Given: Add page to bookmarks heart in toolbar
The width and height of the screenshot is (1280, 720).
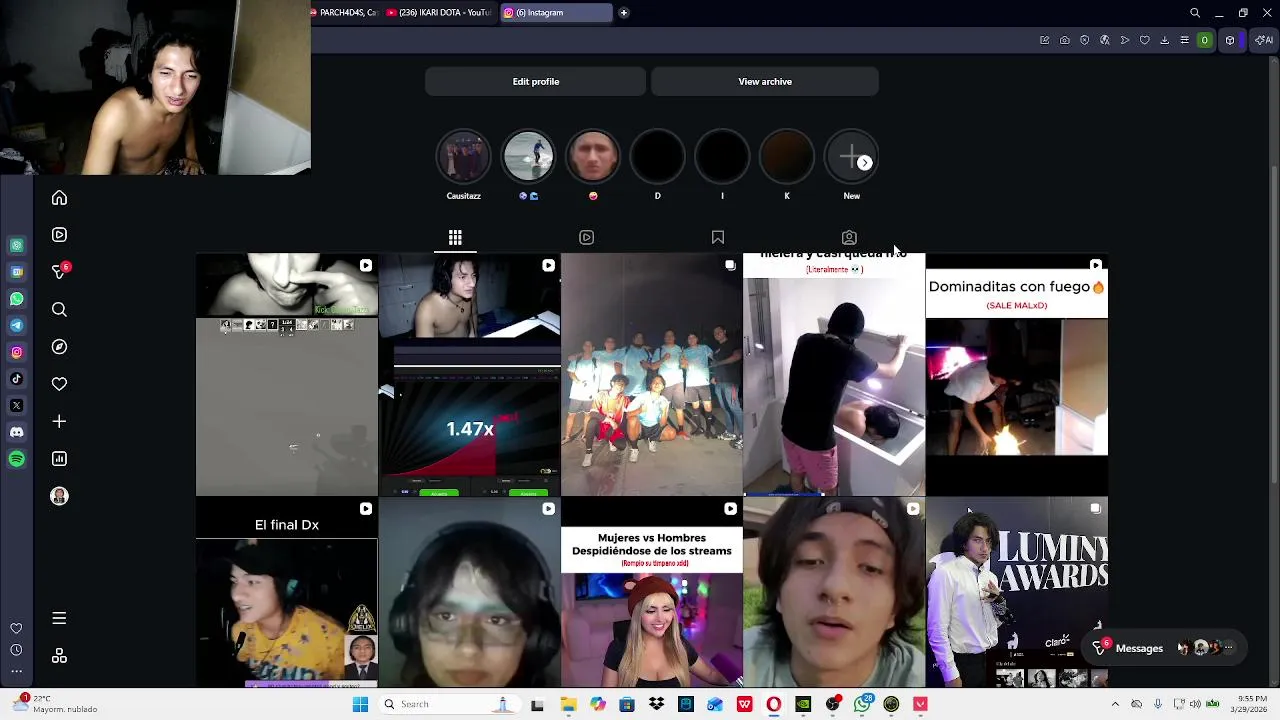Looking at the screenshot, I should click(1144, 40).
